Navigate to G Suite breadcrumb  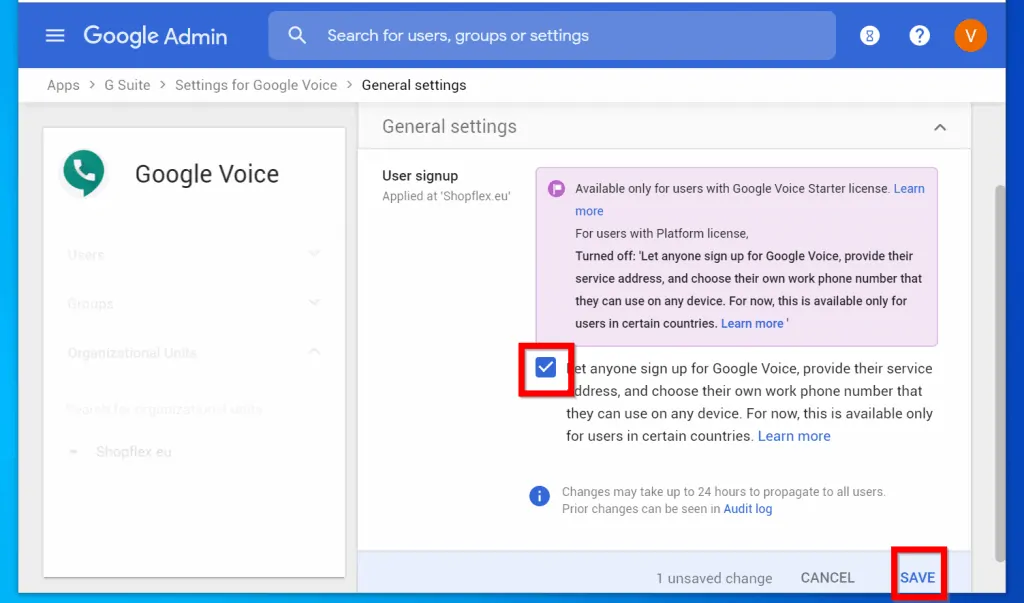click(x=127, y=85)
